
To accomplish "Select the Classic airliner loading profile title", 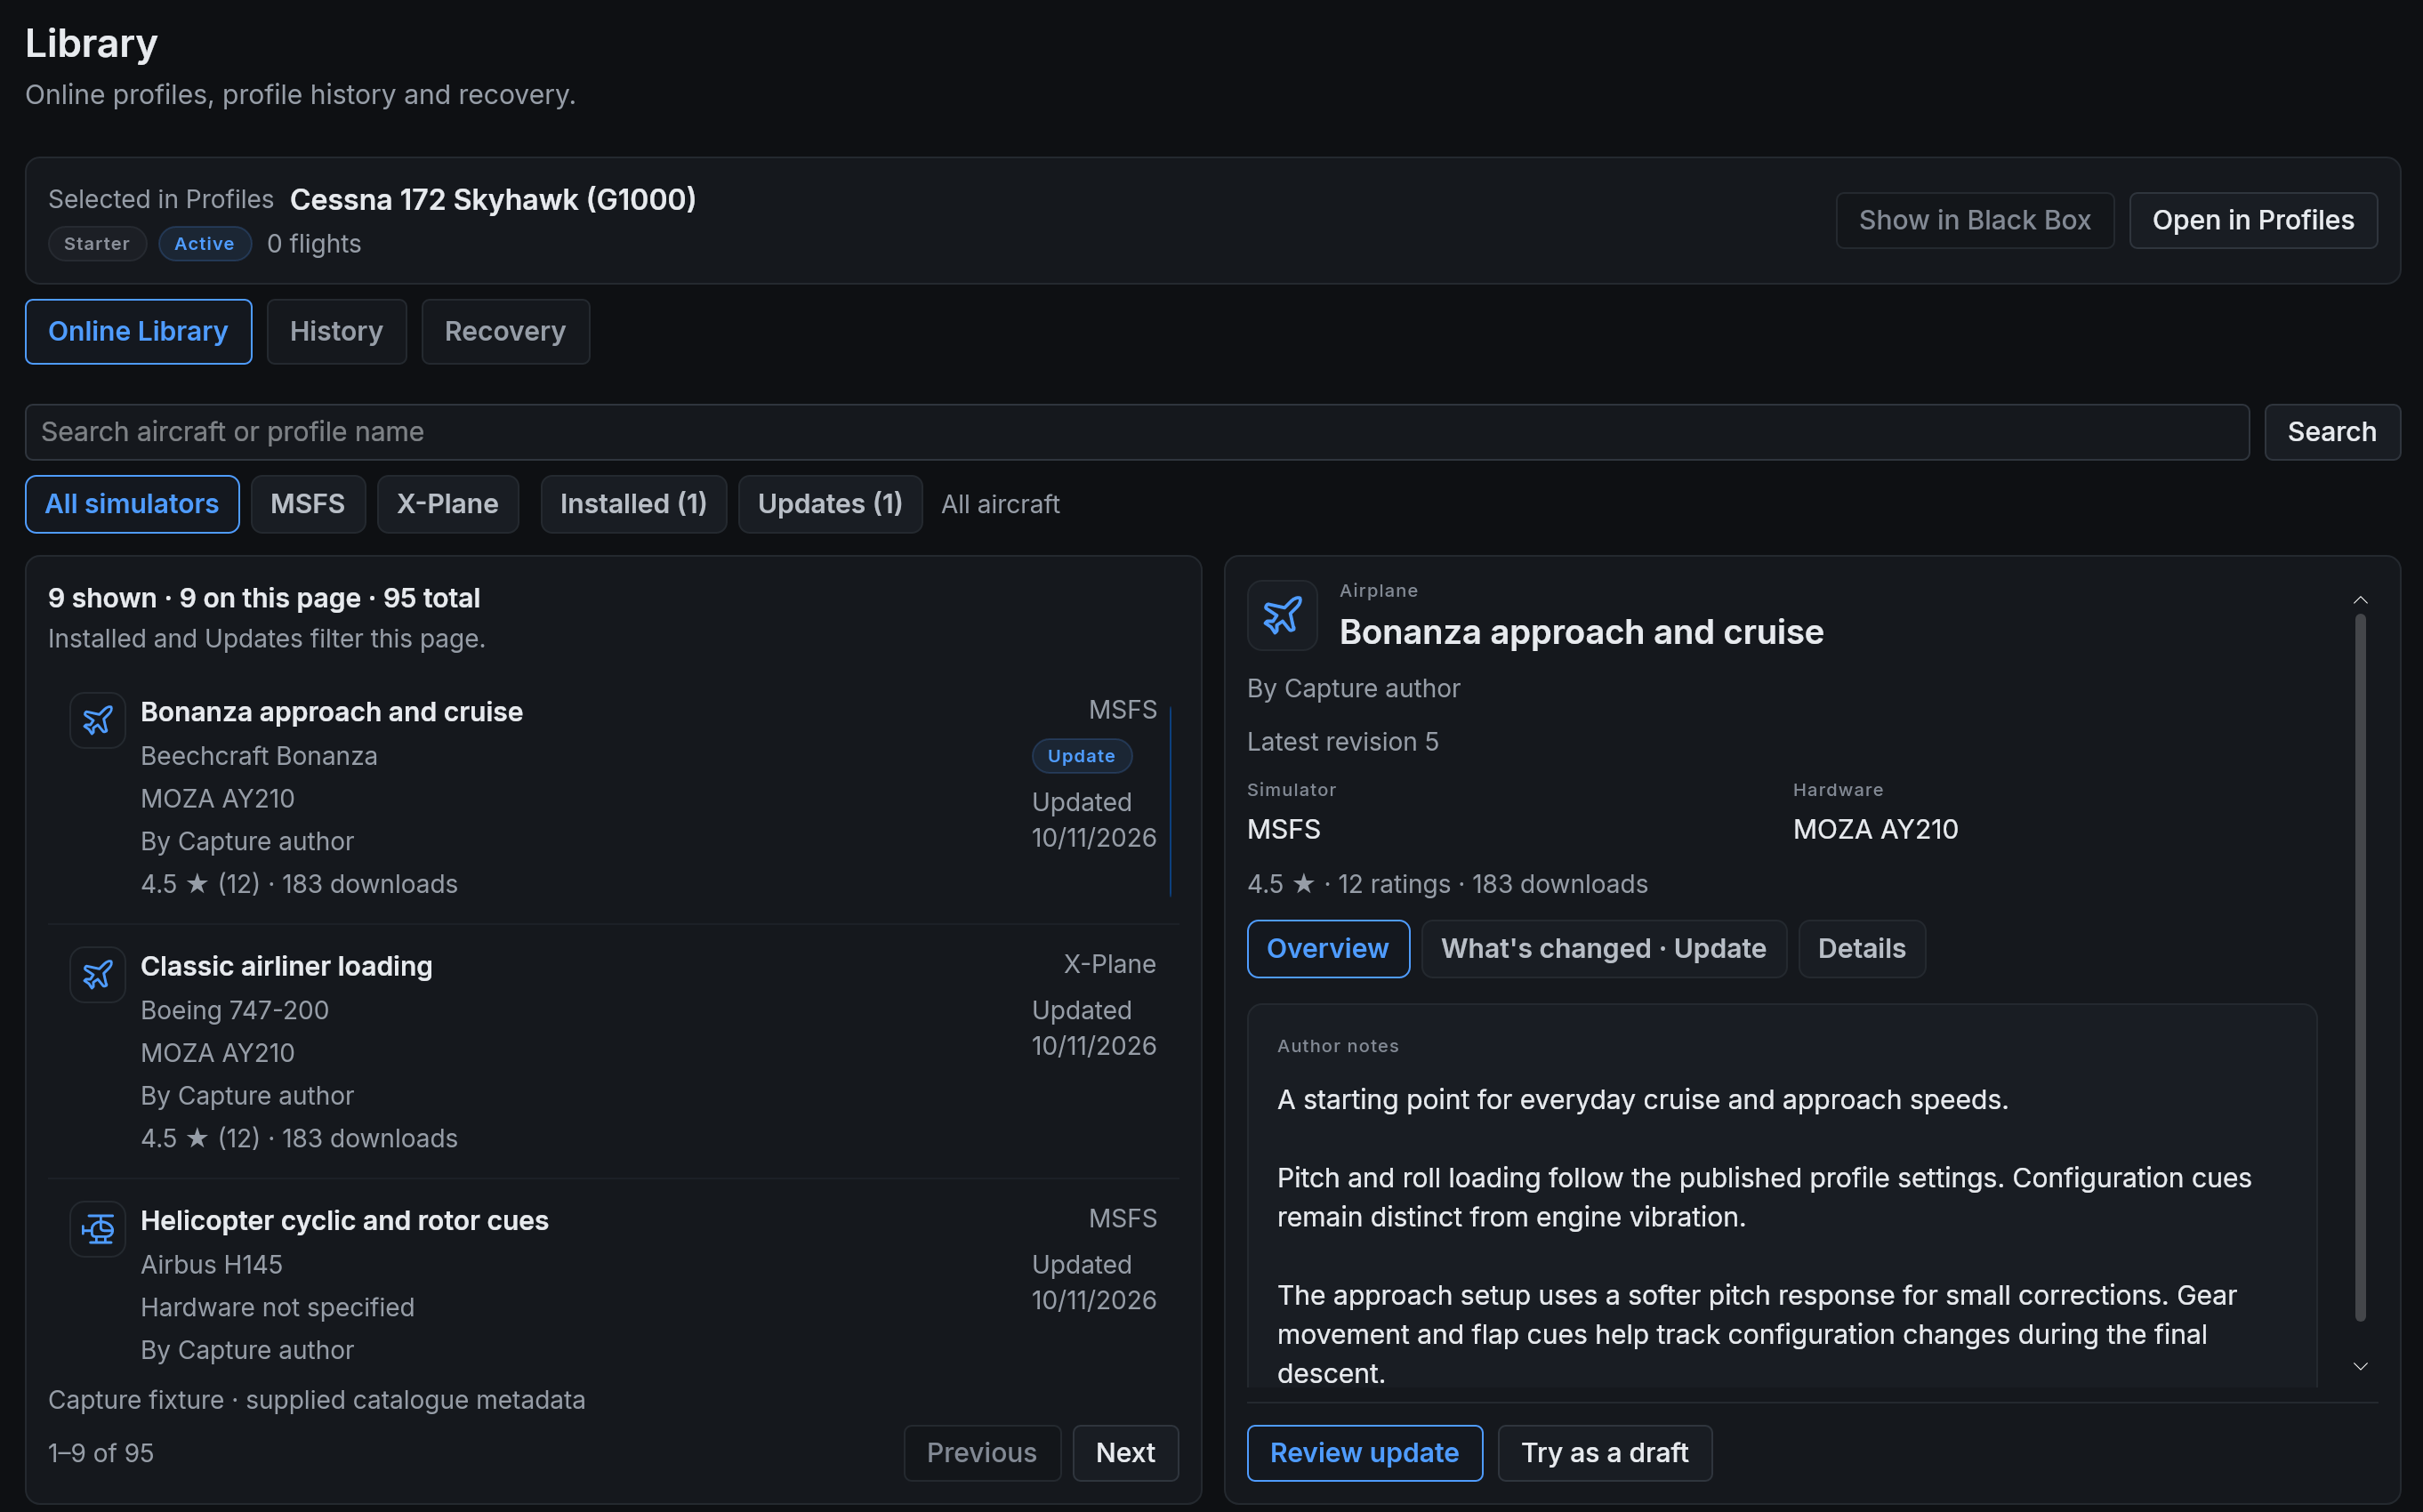I will point(286,966).
